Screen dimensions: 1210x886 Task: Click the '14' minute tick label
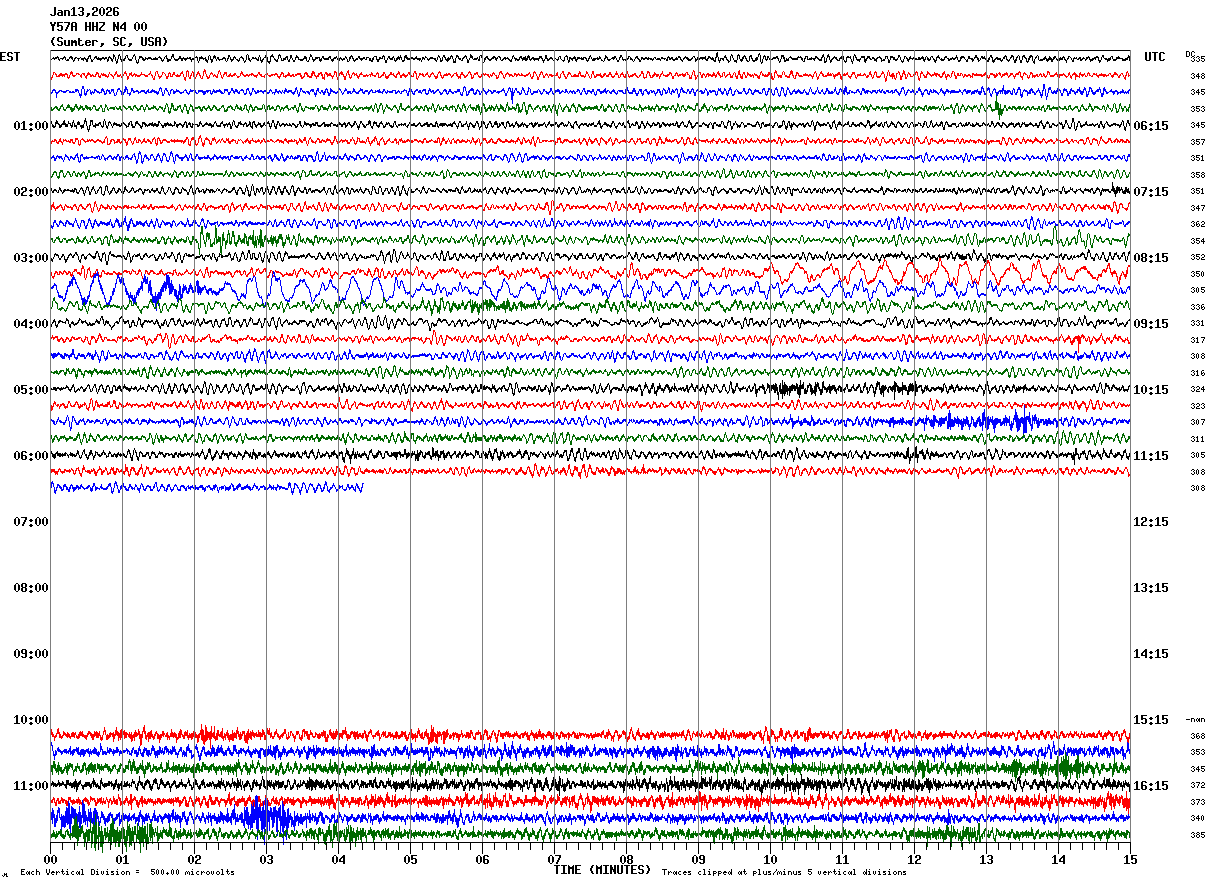tap(1058, 859)
